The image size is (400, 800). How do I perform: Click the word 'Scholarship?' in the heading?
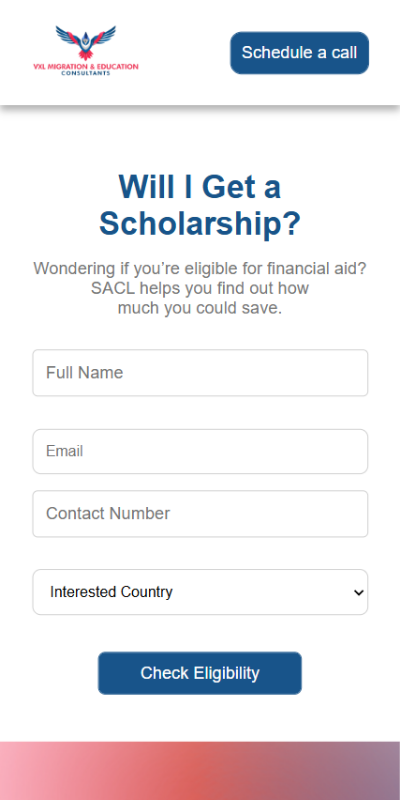click(200, 223)
